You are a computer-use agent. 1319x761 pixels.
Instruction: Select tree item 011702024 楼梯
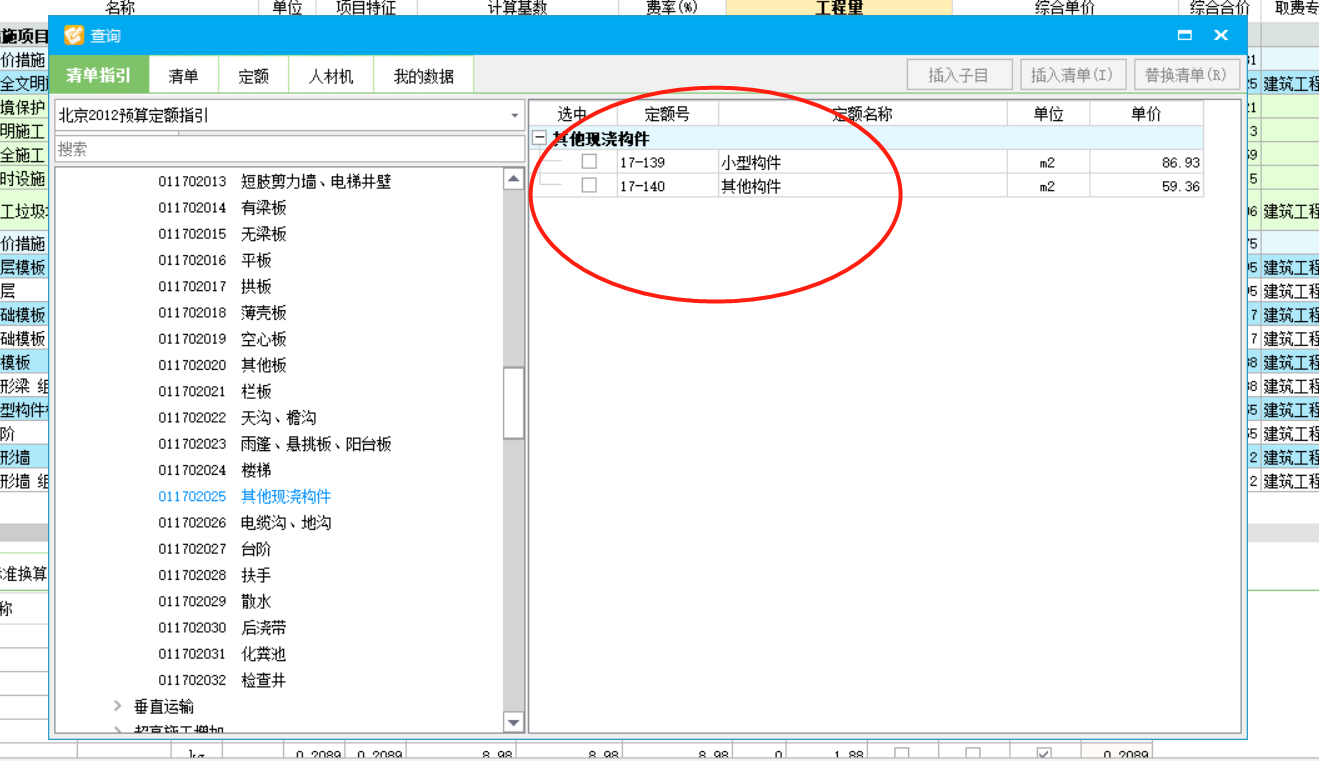pyautogui.click(x=215, y=470)
